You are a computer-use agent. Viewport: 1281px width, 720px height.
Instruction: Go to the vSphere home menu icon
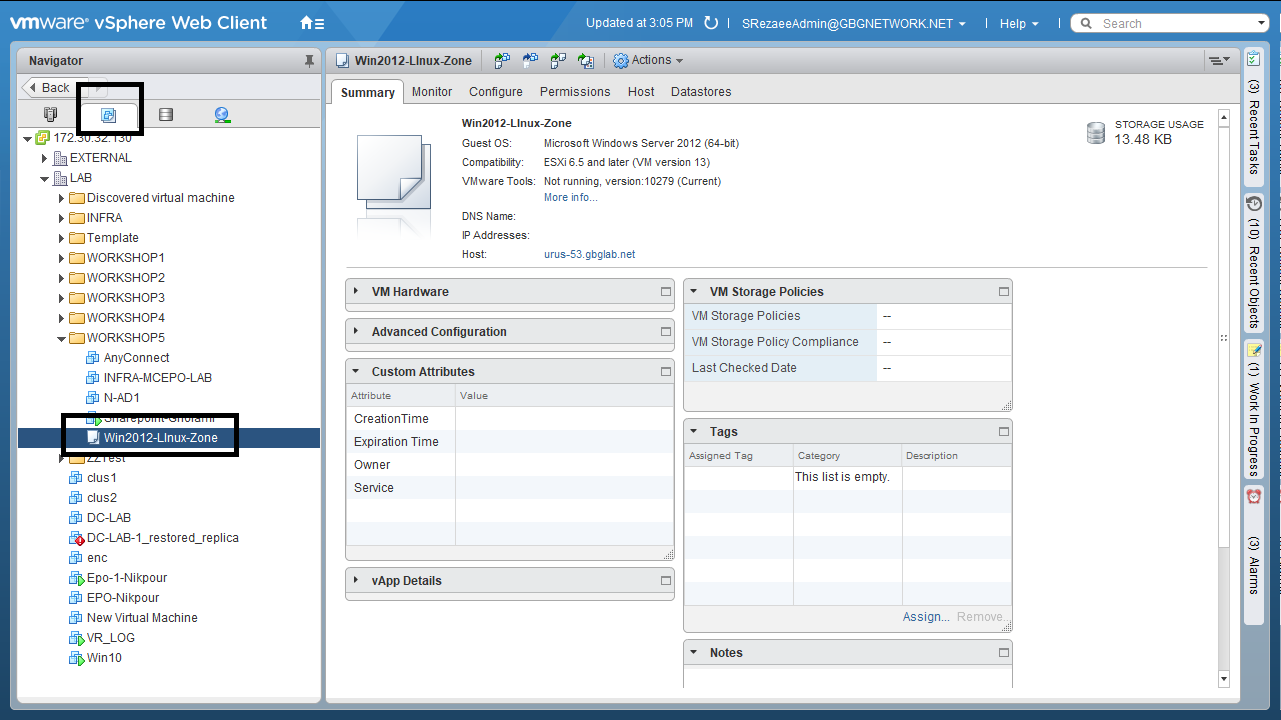(x=312, y=23)
